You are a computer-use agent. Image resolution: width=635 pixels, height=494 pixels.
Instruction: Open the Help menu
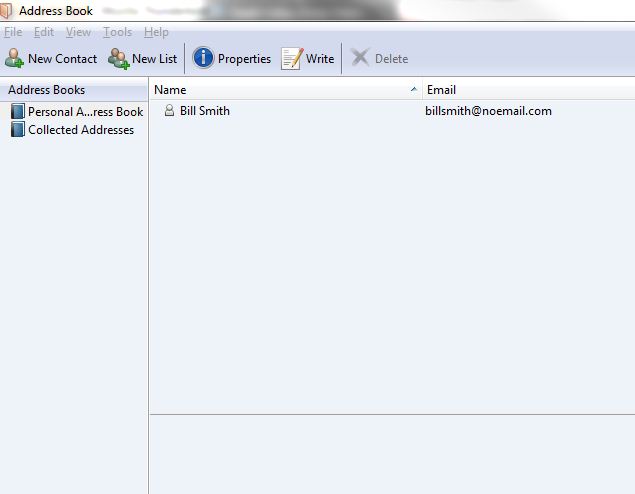click(x=156, y=32)
